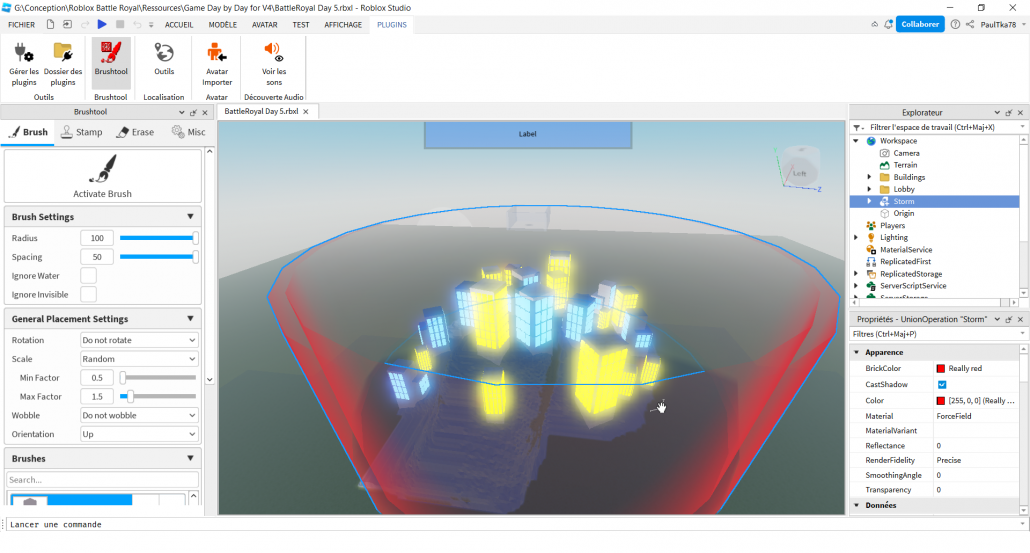The image size is (1030, 553).
Task: Expand the Storm union arrow
Action: coord(869,201)
